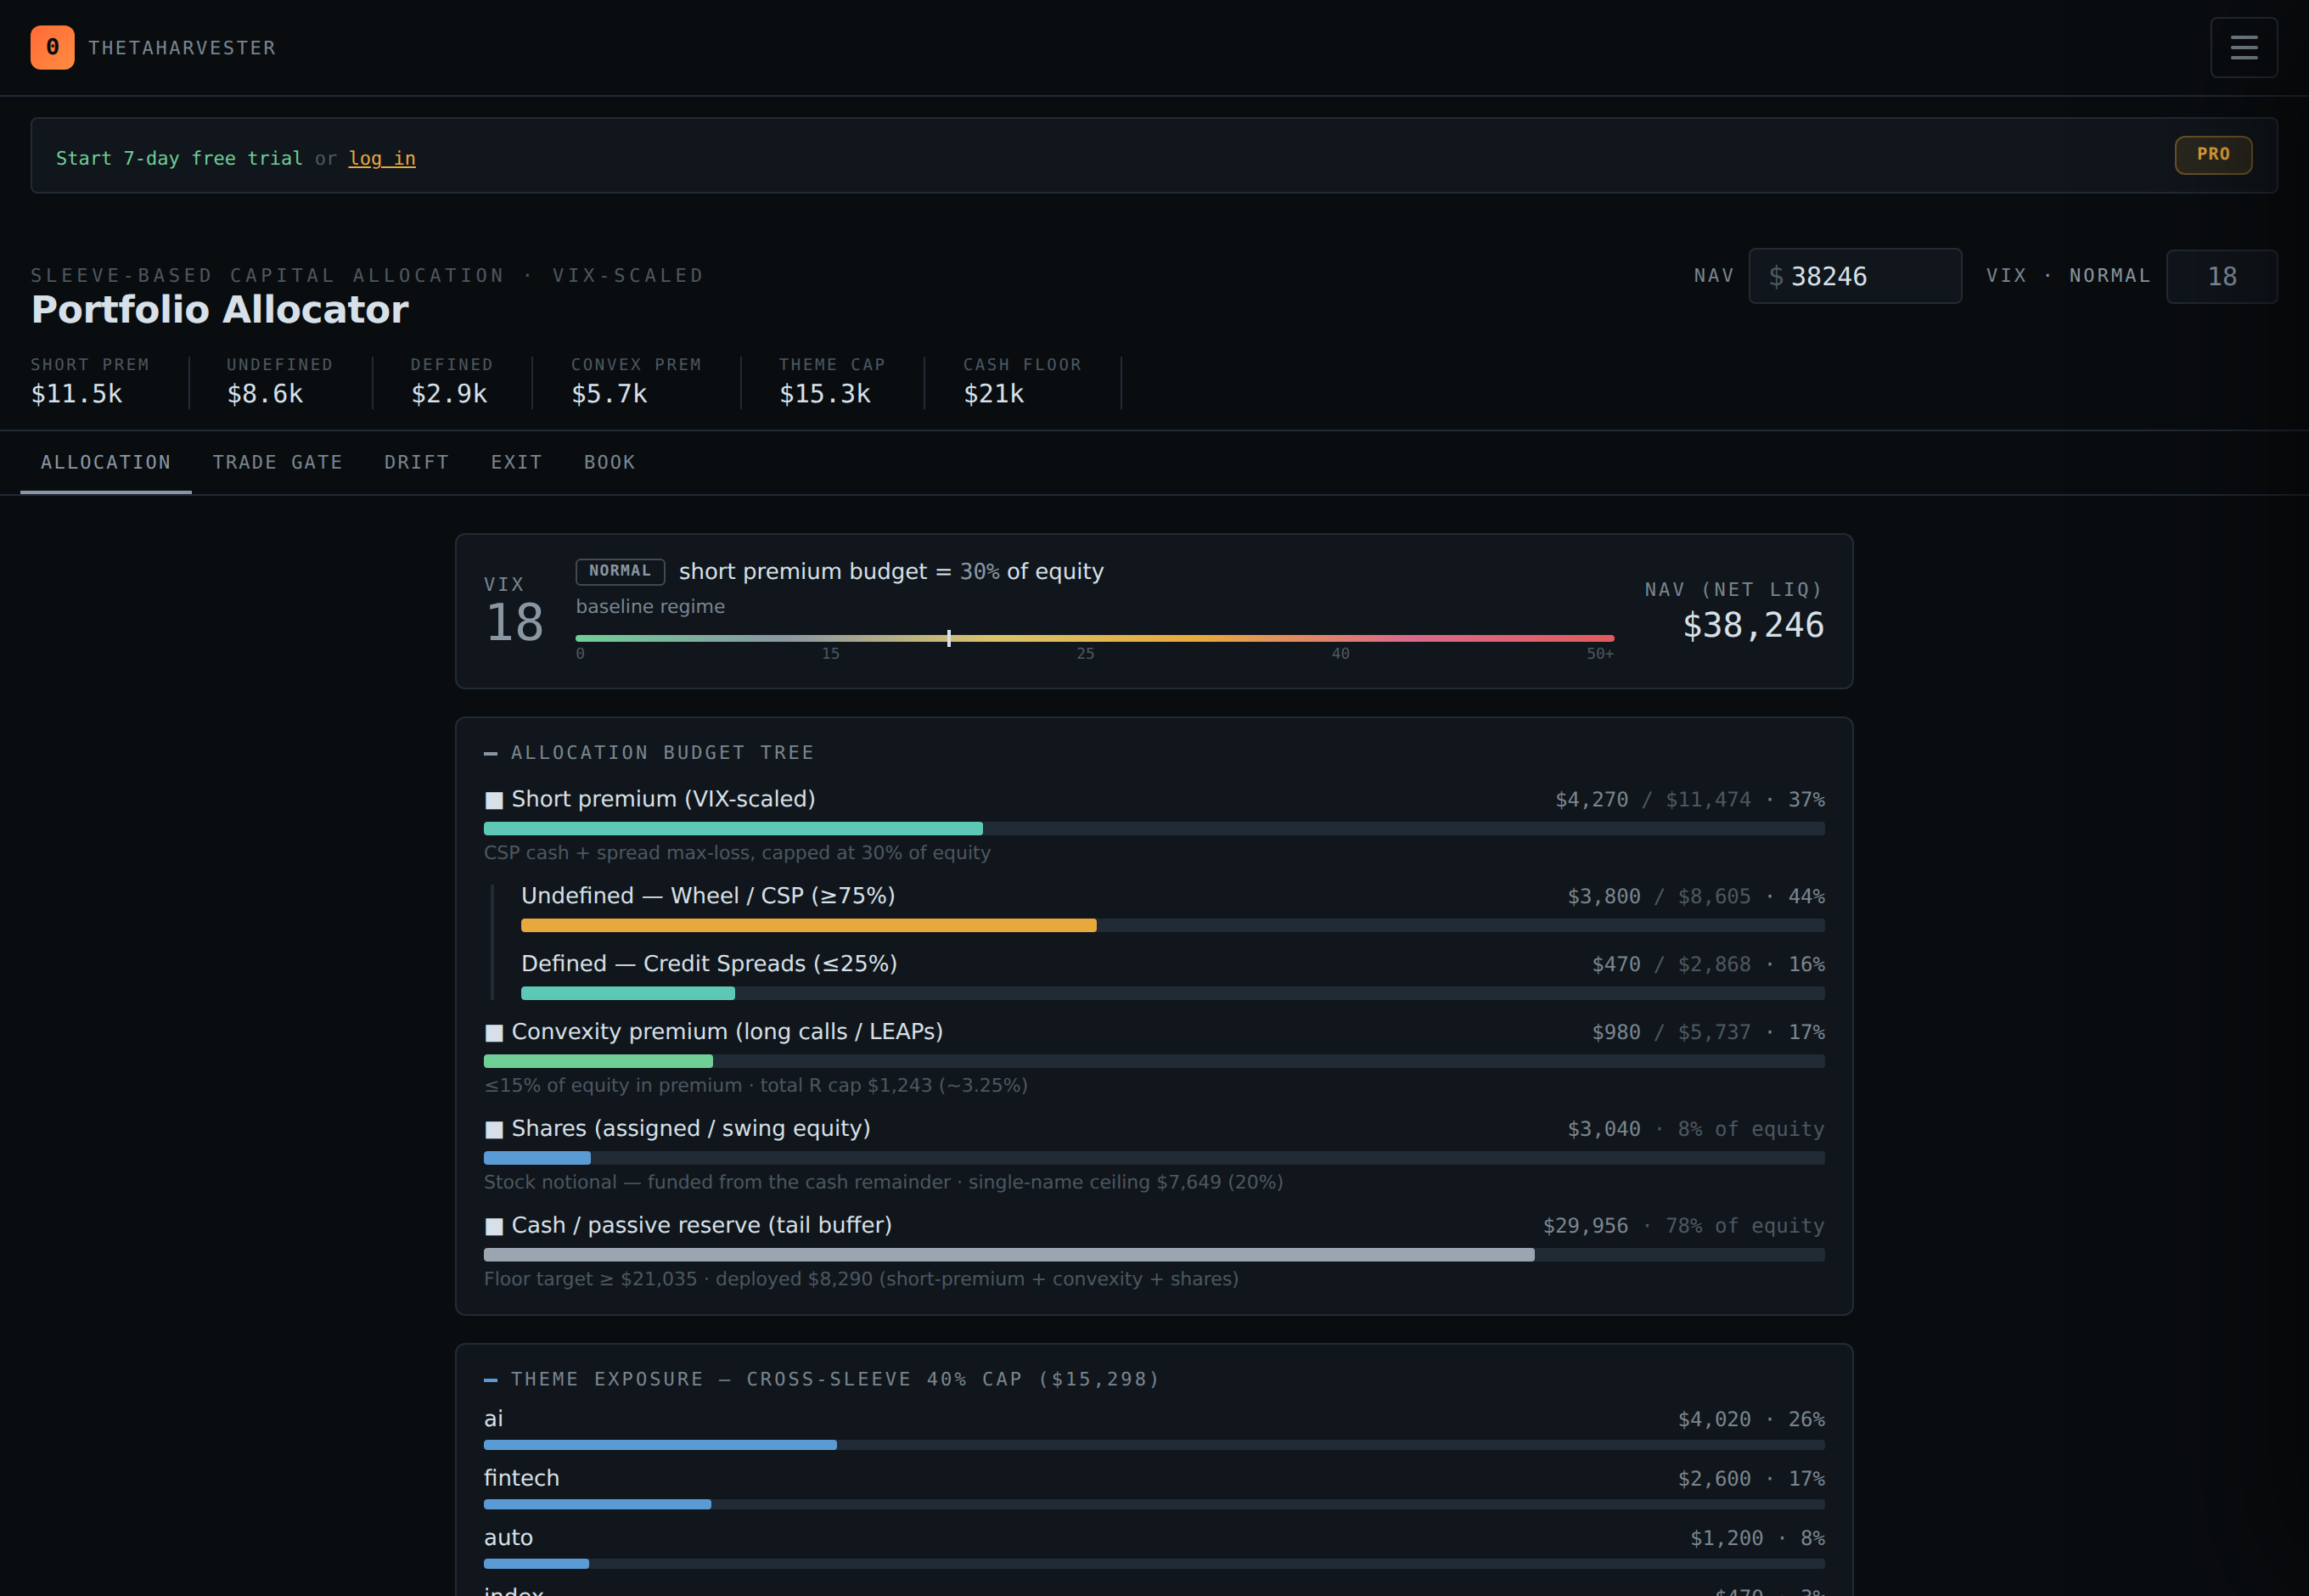Click the baseline regime caption
Viewport: 2309px width, 1596px height.
[650, 607]
